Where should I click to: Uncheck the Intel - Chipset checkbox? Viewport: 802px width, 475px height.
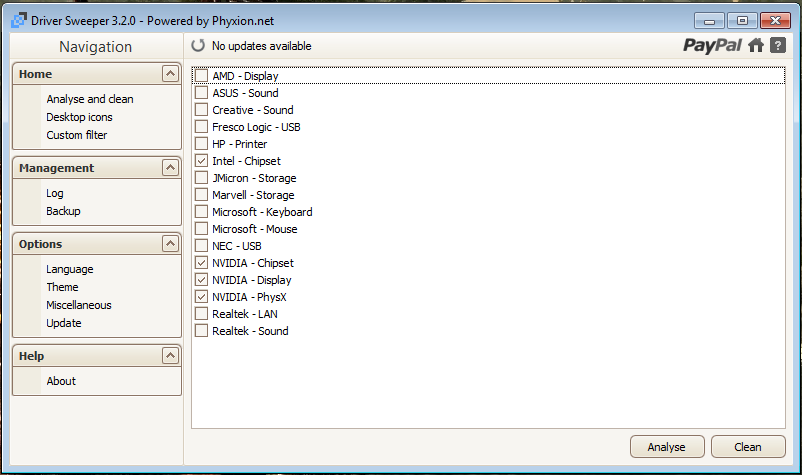[x=202, y=161]
